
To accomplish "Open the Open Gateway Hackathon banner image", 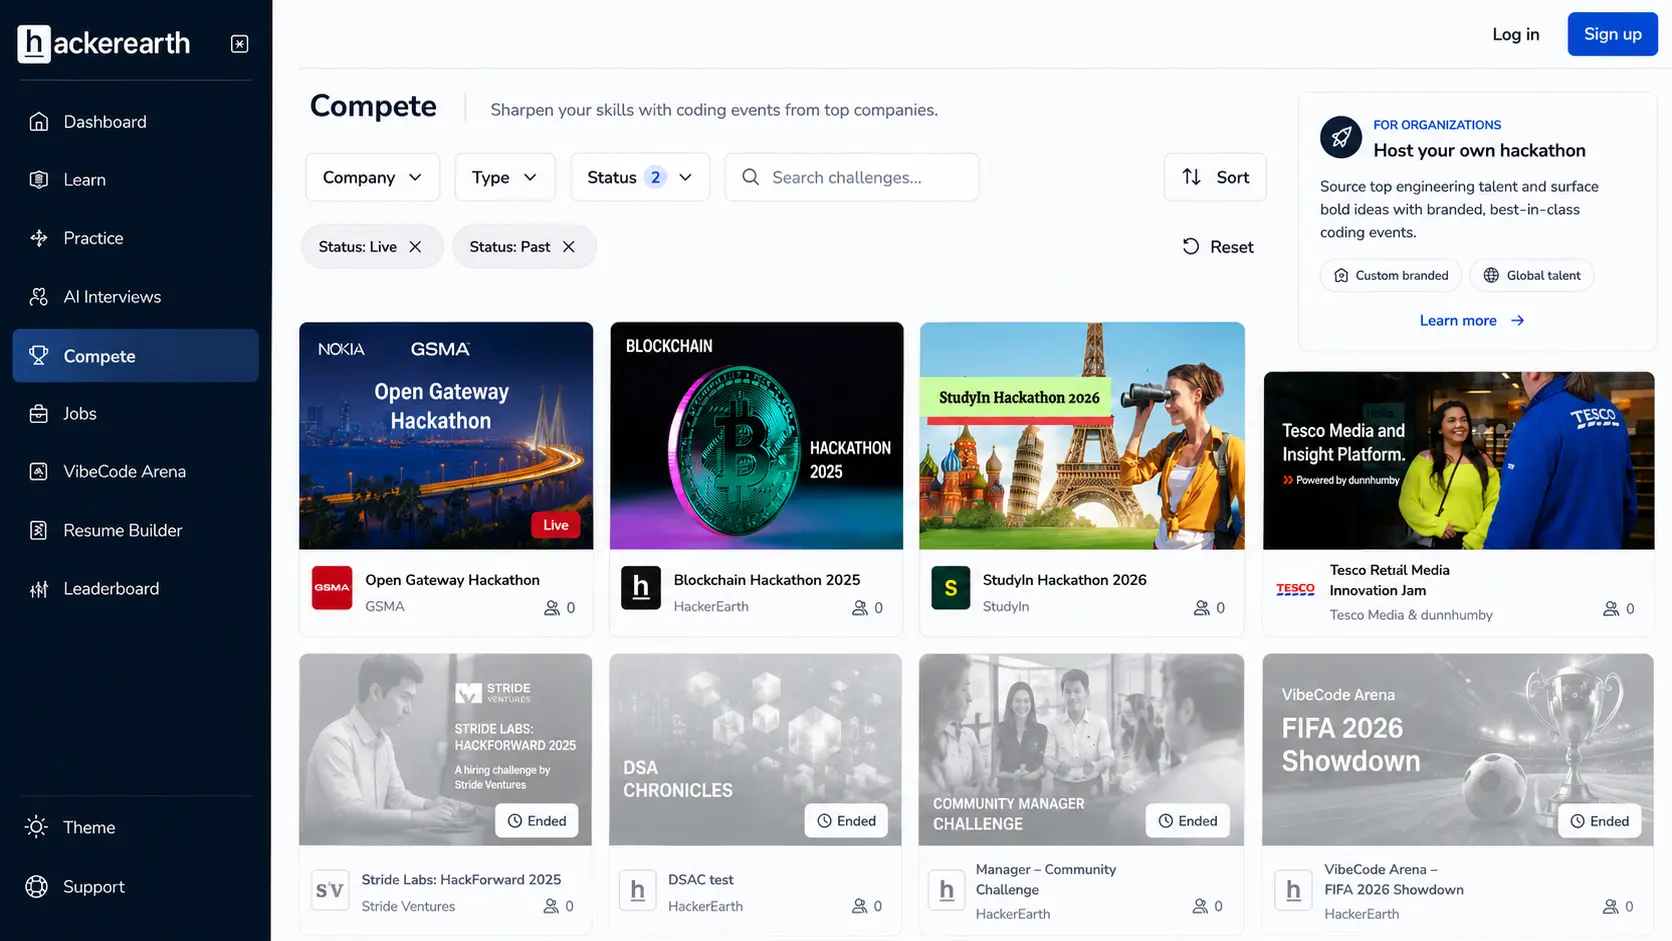I will [446, 436].
